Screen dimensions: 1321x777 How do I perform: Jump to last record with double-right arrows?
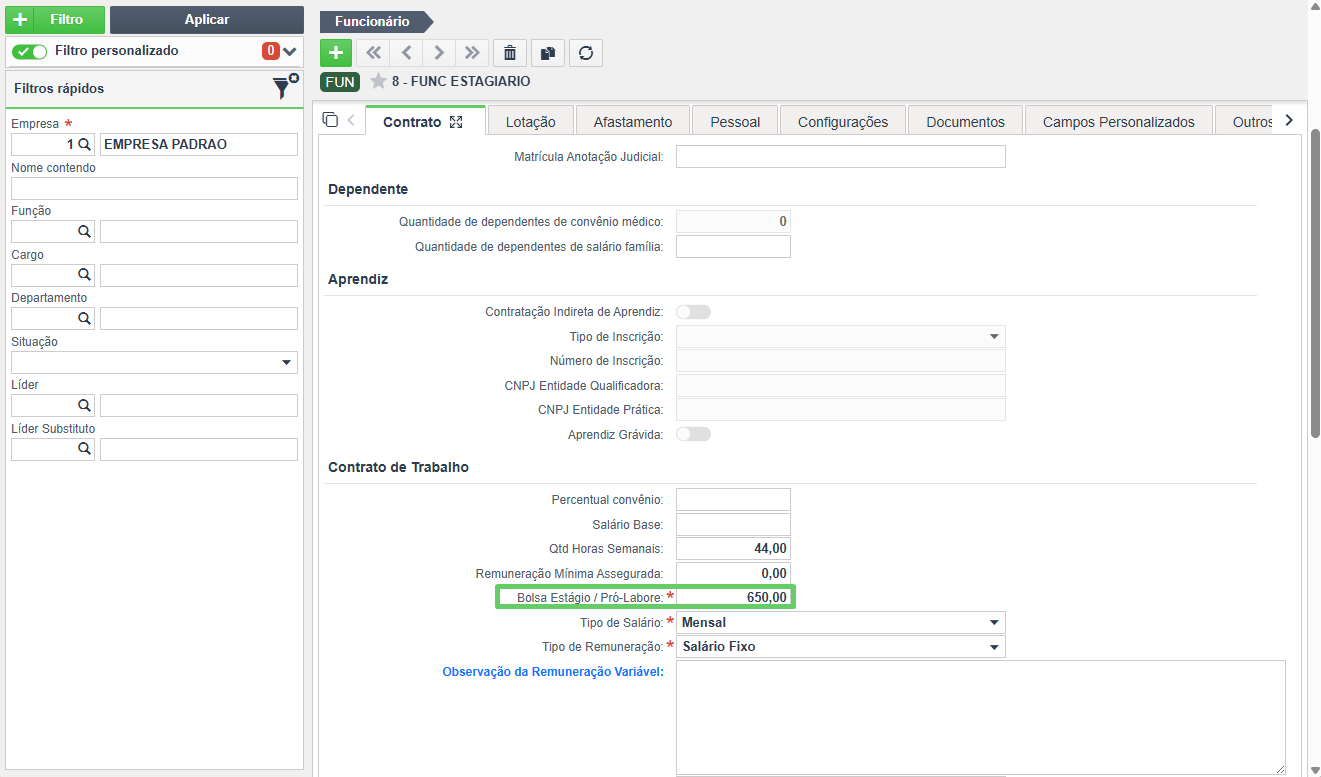click(x=472, y=53)
